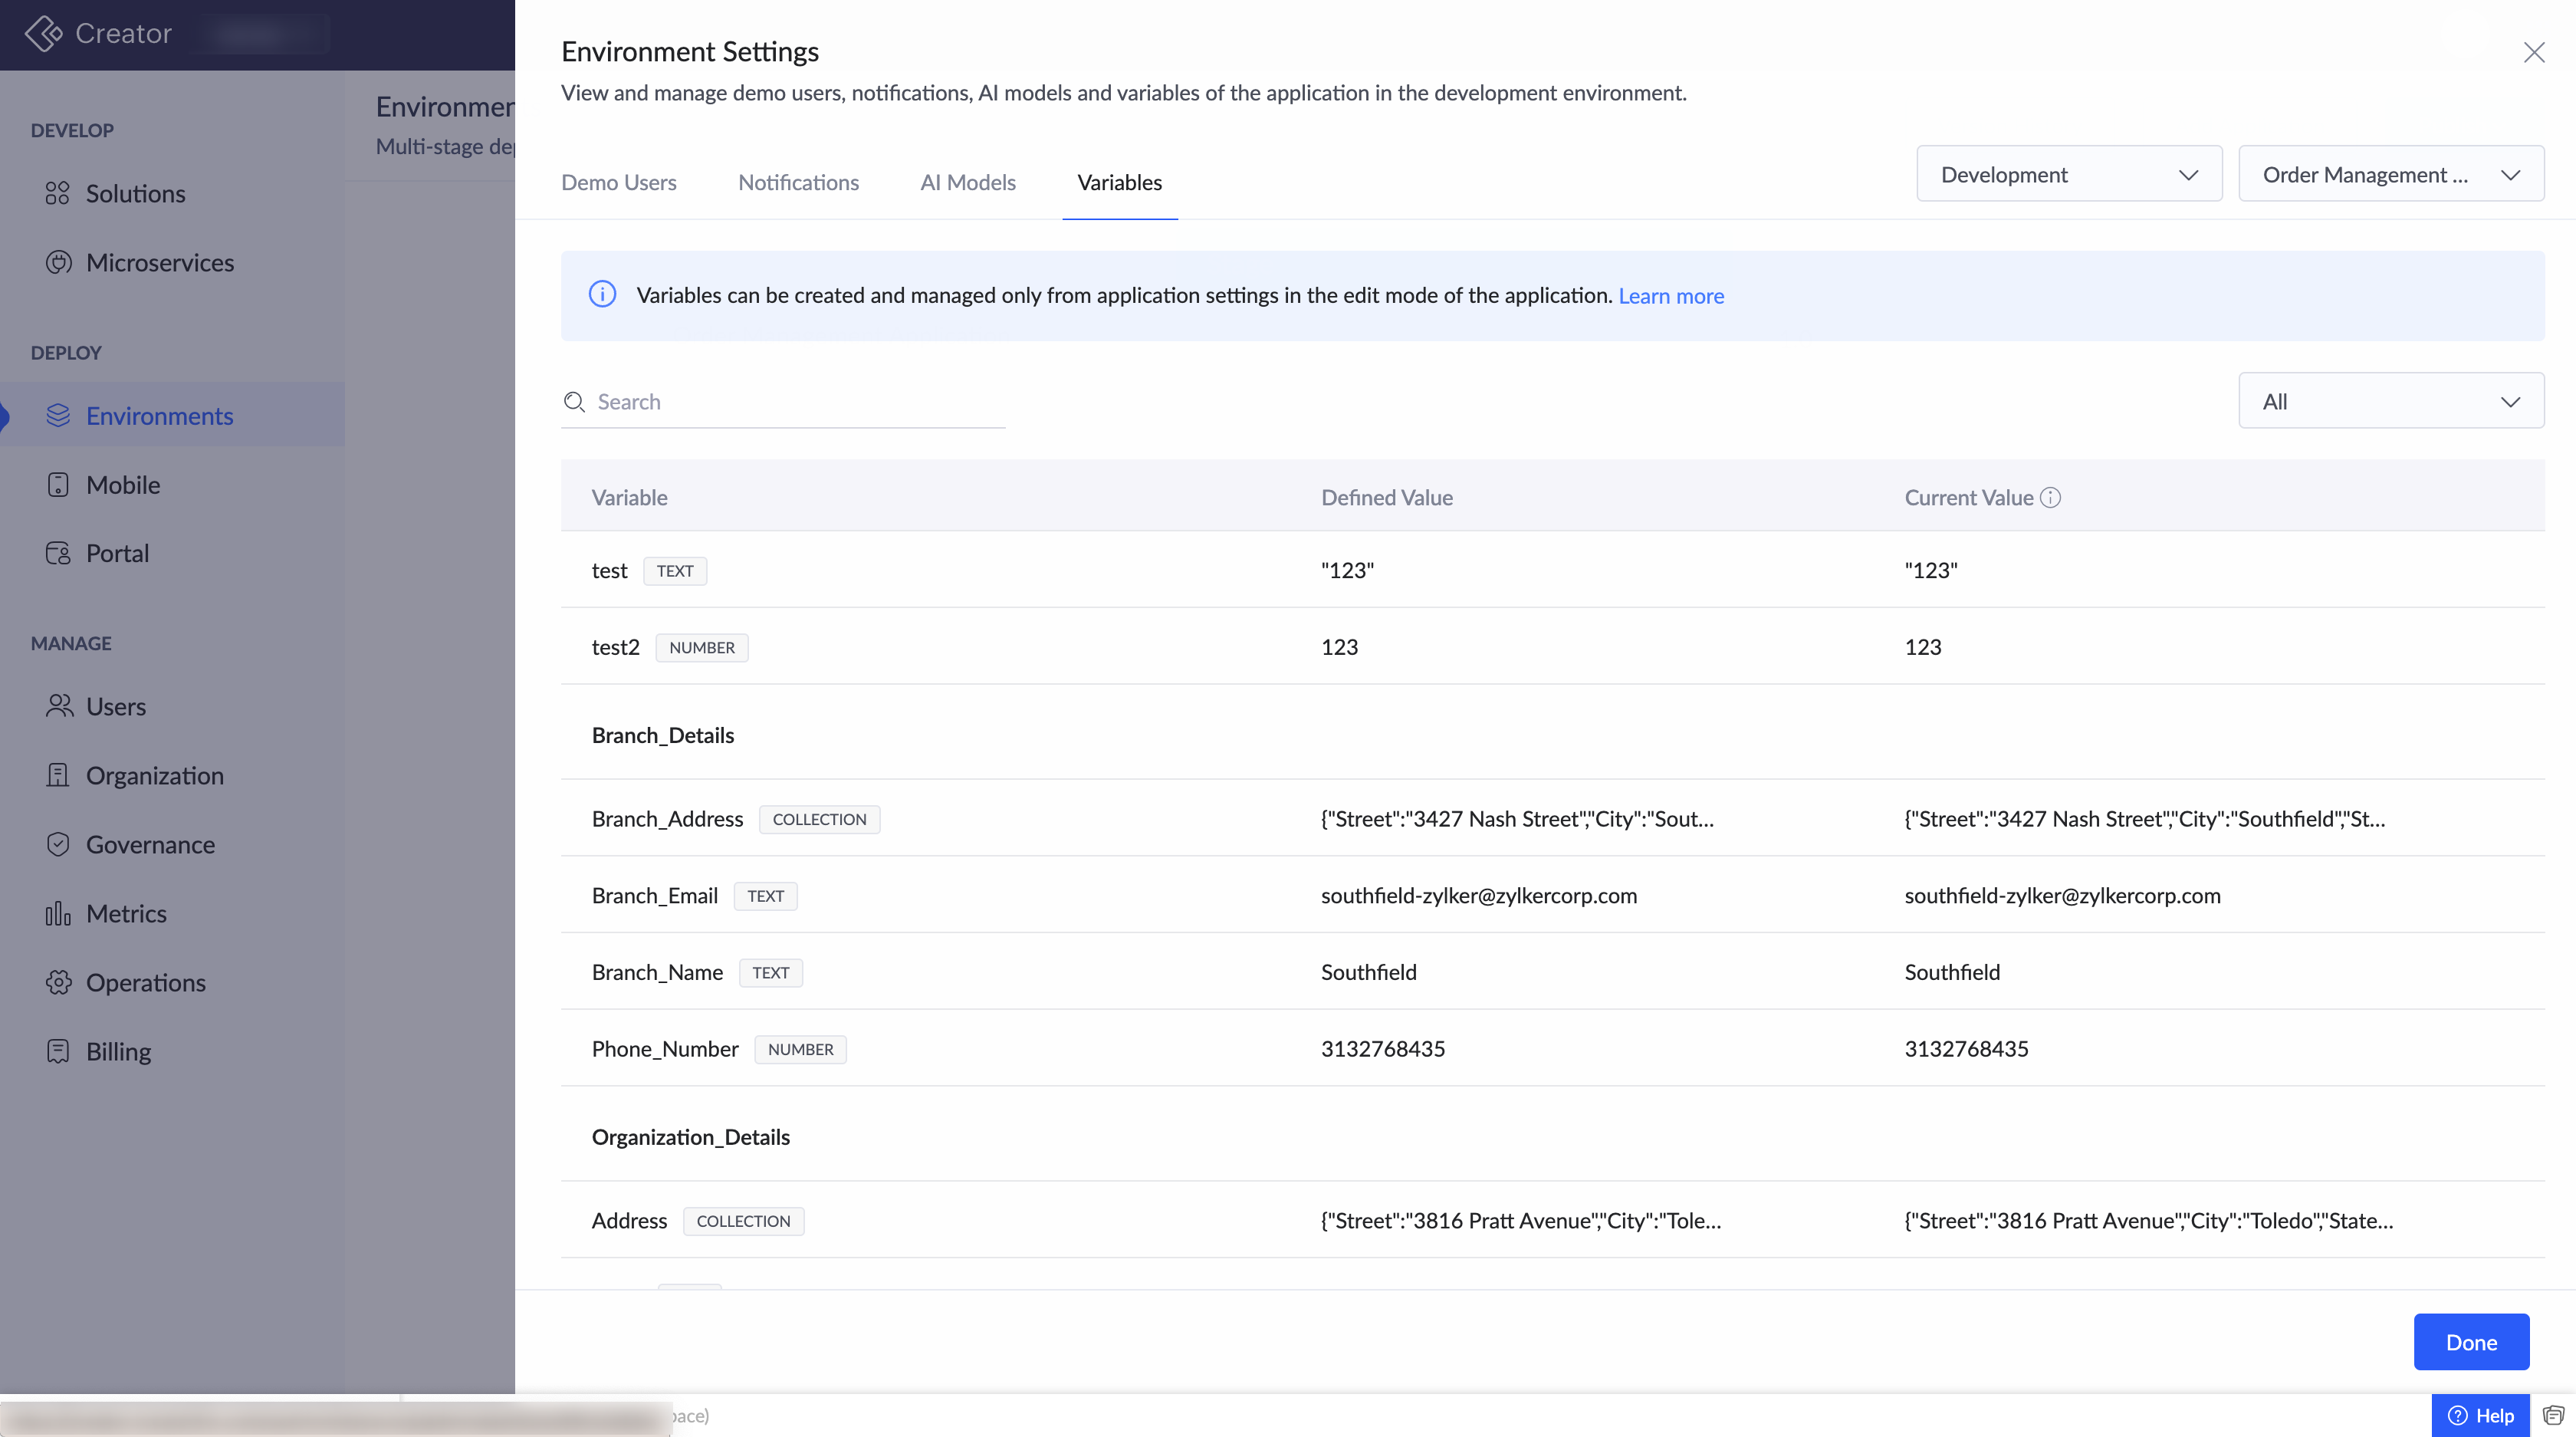Close the Environment Settings panel
Viewport: 2576px width, 1437px height.
coord(2533,52)
